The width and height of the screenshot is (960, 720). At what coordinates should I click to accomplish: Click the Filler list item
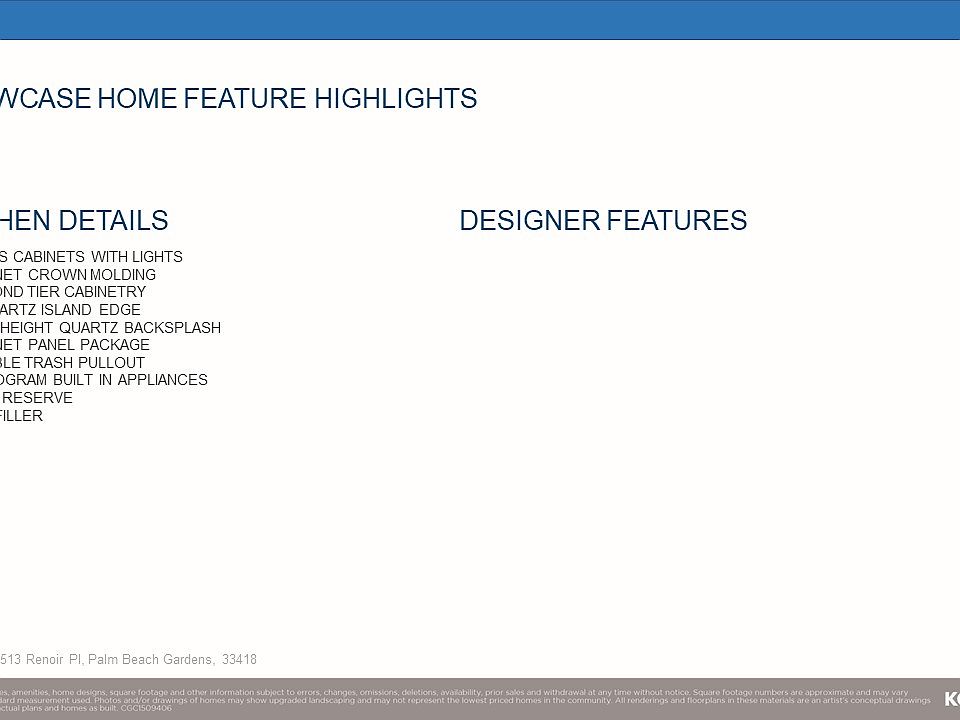21,416
